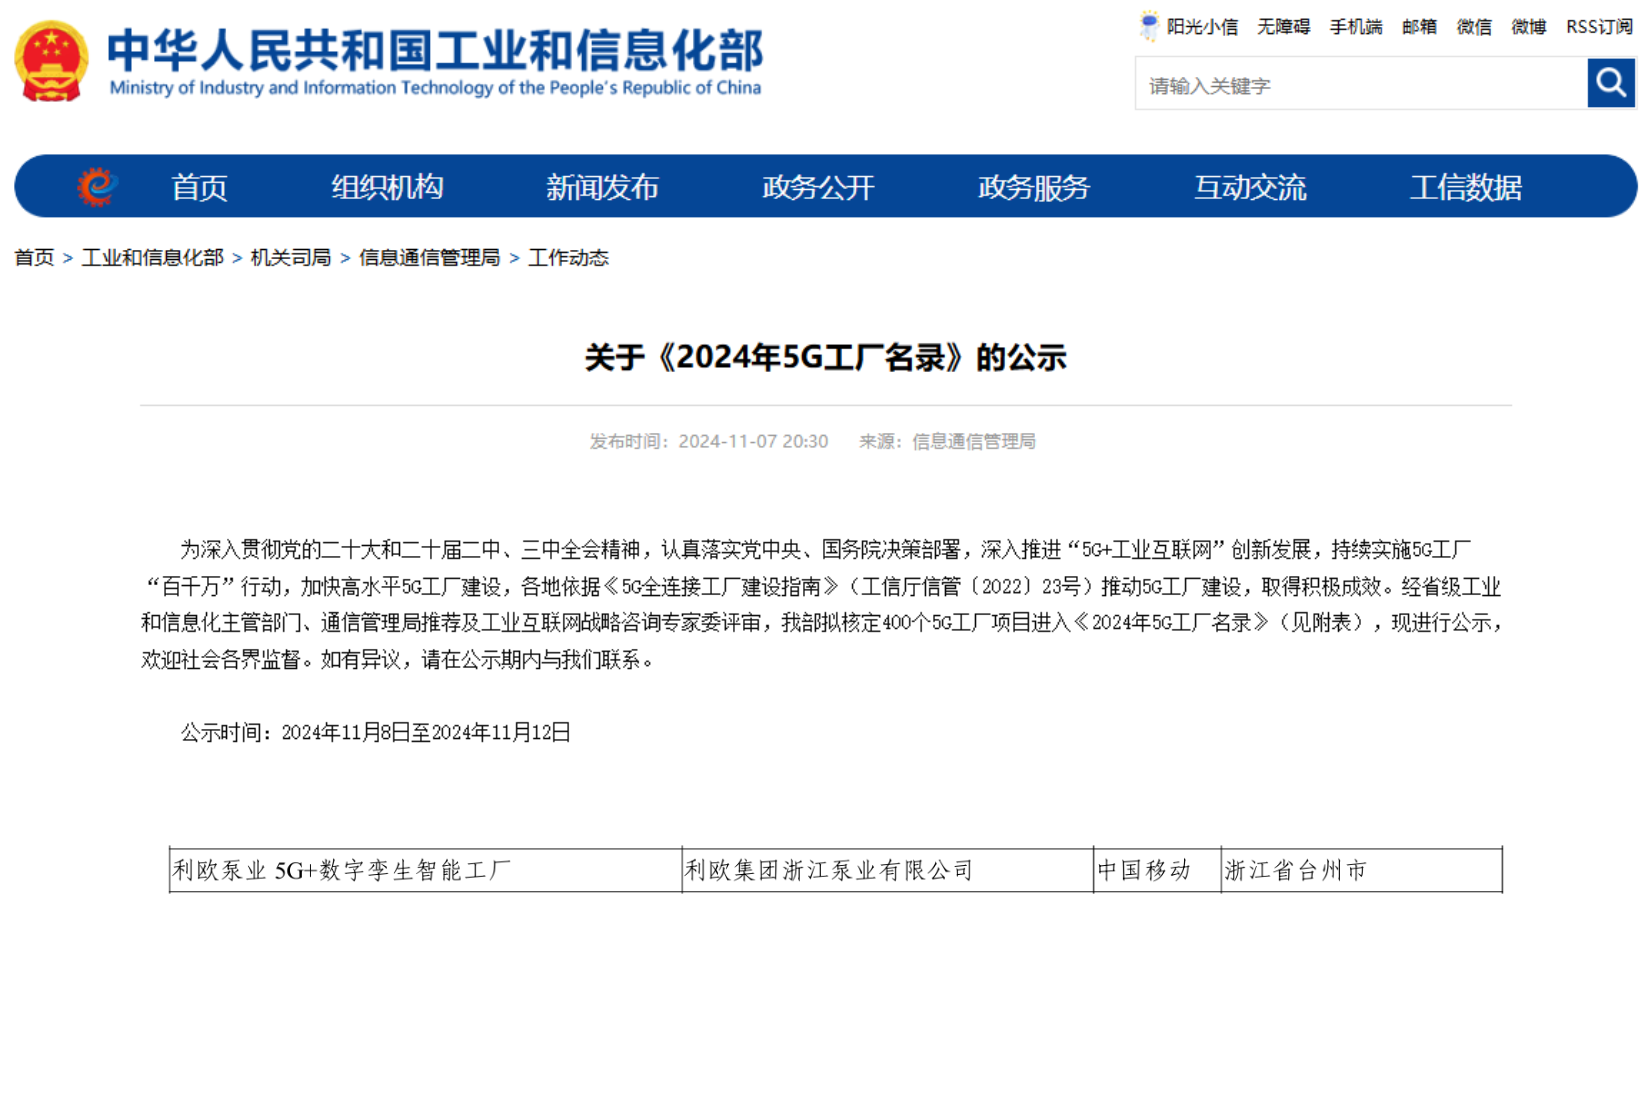This screenshot has width=1652, height=1111.
Task: Open the 手机端 mobile version link
Action: click(1355, 27)
